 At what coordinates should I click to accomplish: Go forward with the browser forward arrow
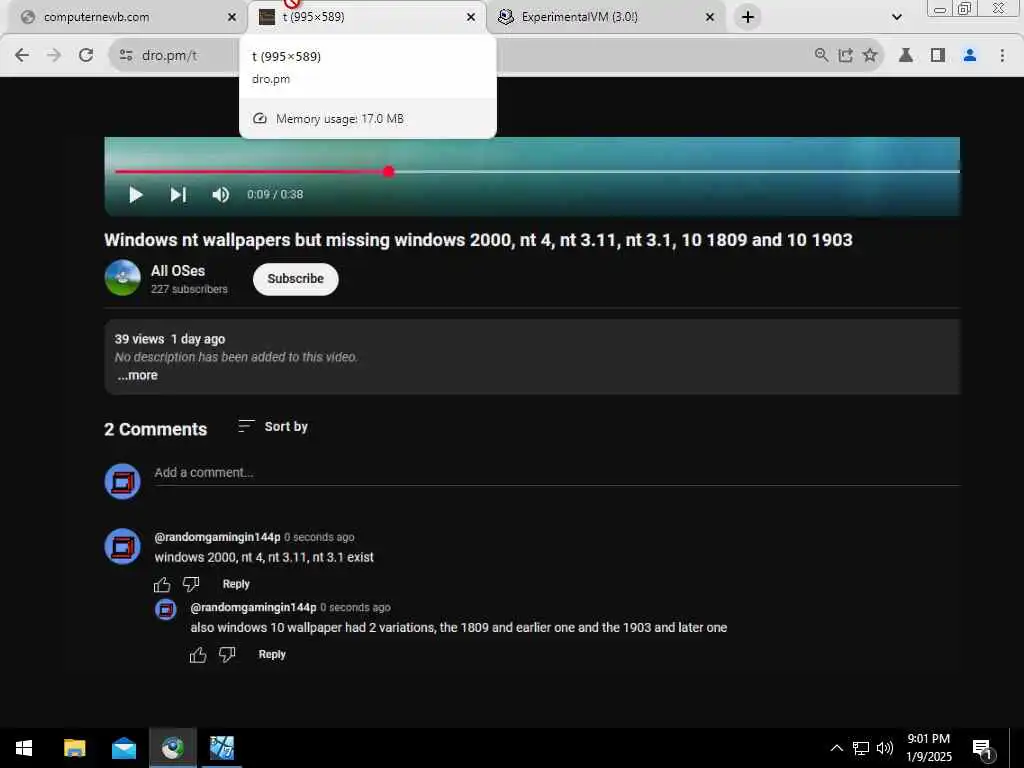point(54,55)
